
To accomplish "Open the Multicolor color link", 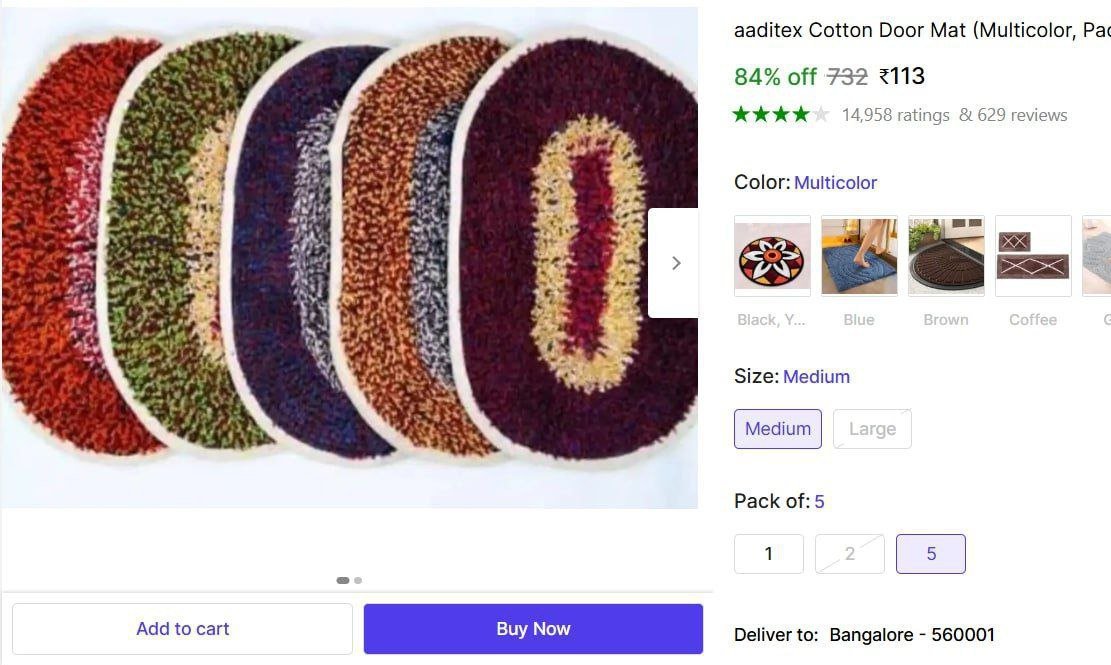I will click(x=836, y=182).
